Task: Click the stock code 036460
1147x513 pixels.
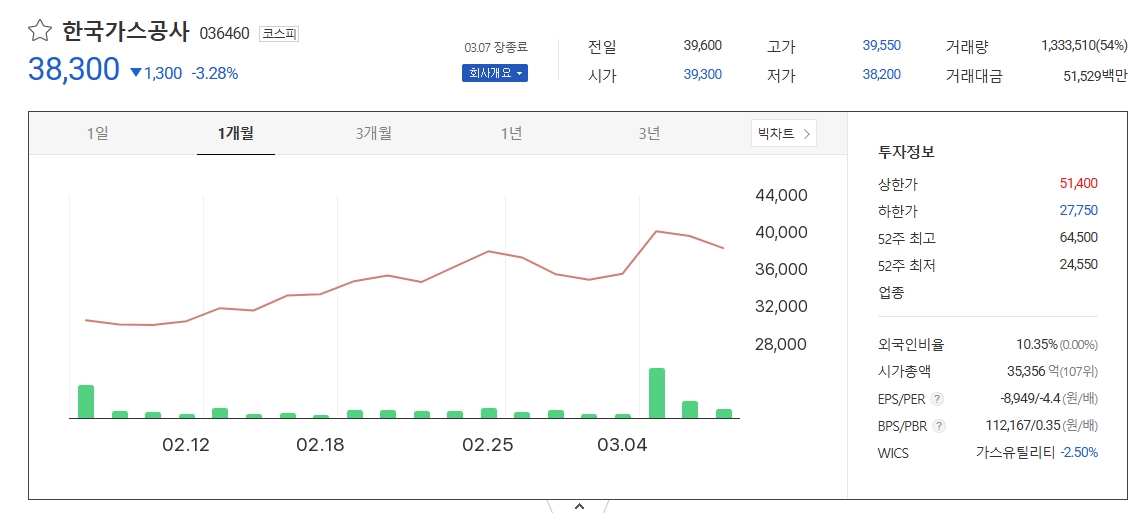Action: point(225,34)
